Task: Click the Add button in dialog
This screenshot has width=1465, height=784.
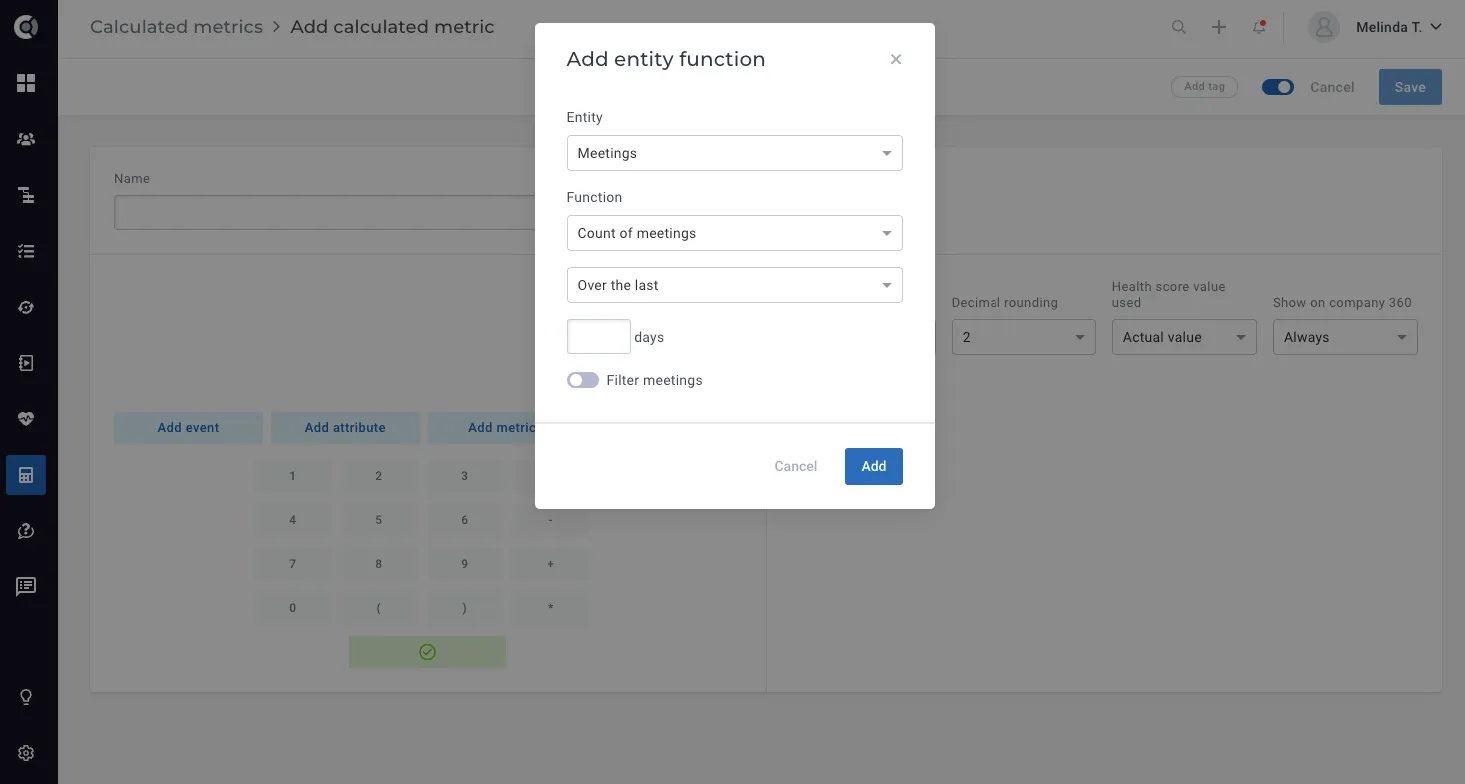Action: click(x=874, y=466)
